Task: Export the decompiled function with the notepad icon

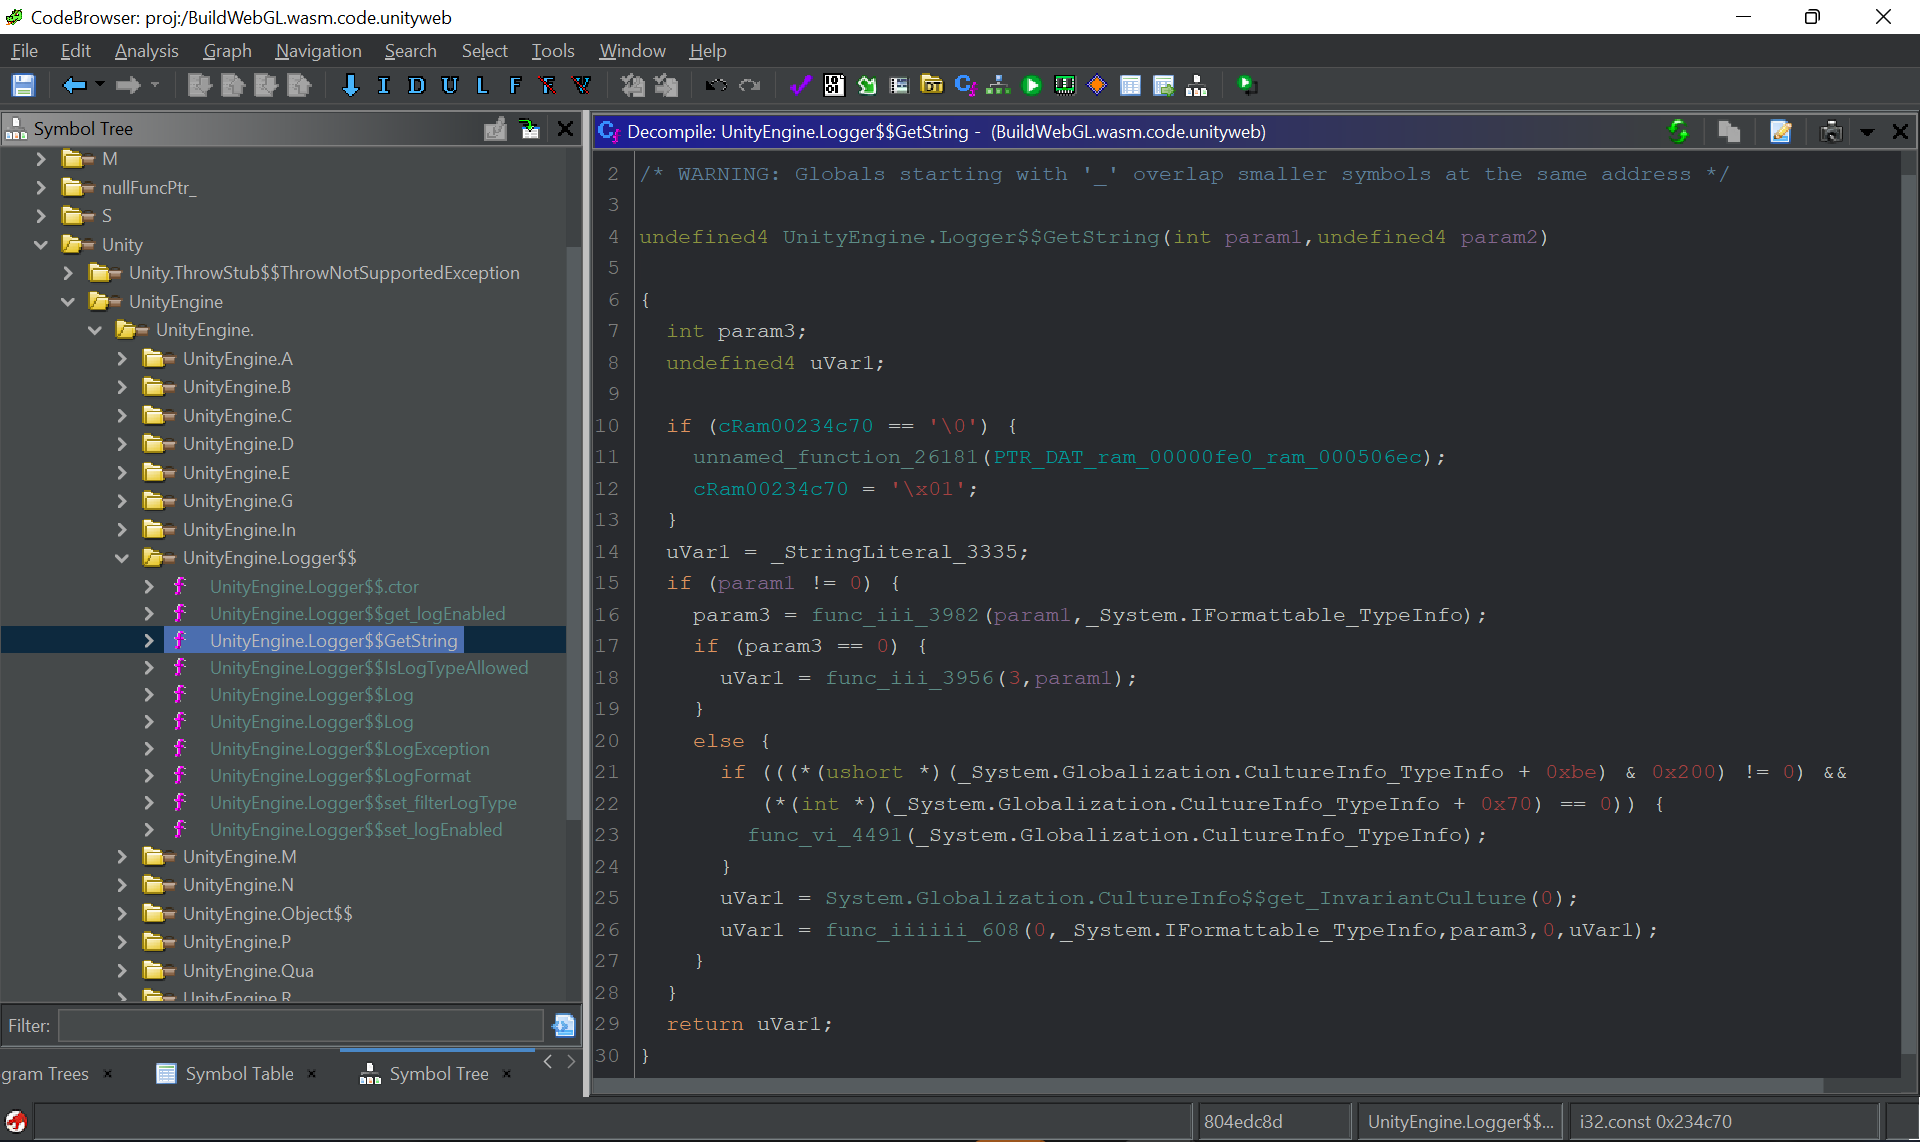Action: click(1781, 131)
